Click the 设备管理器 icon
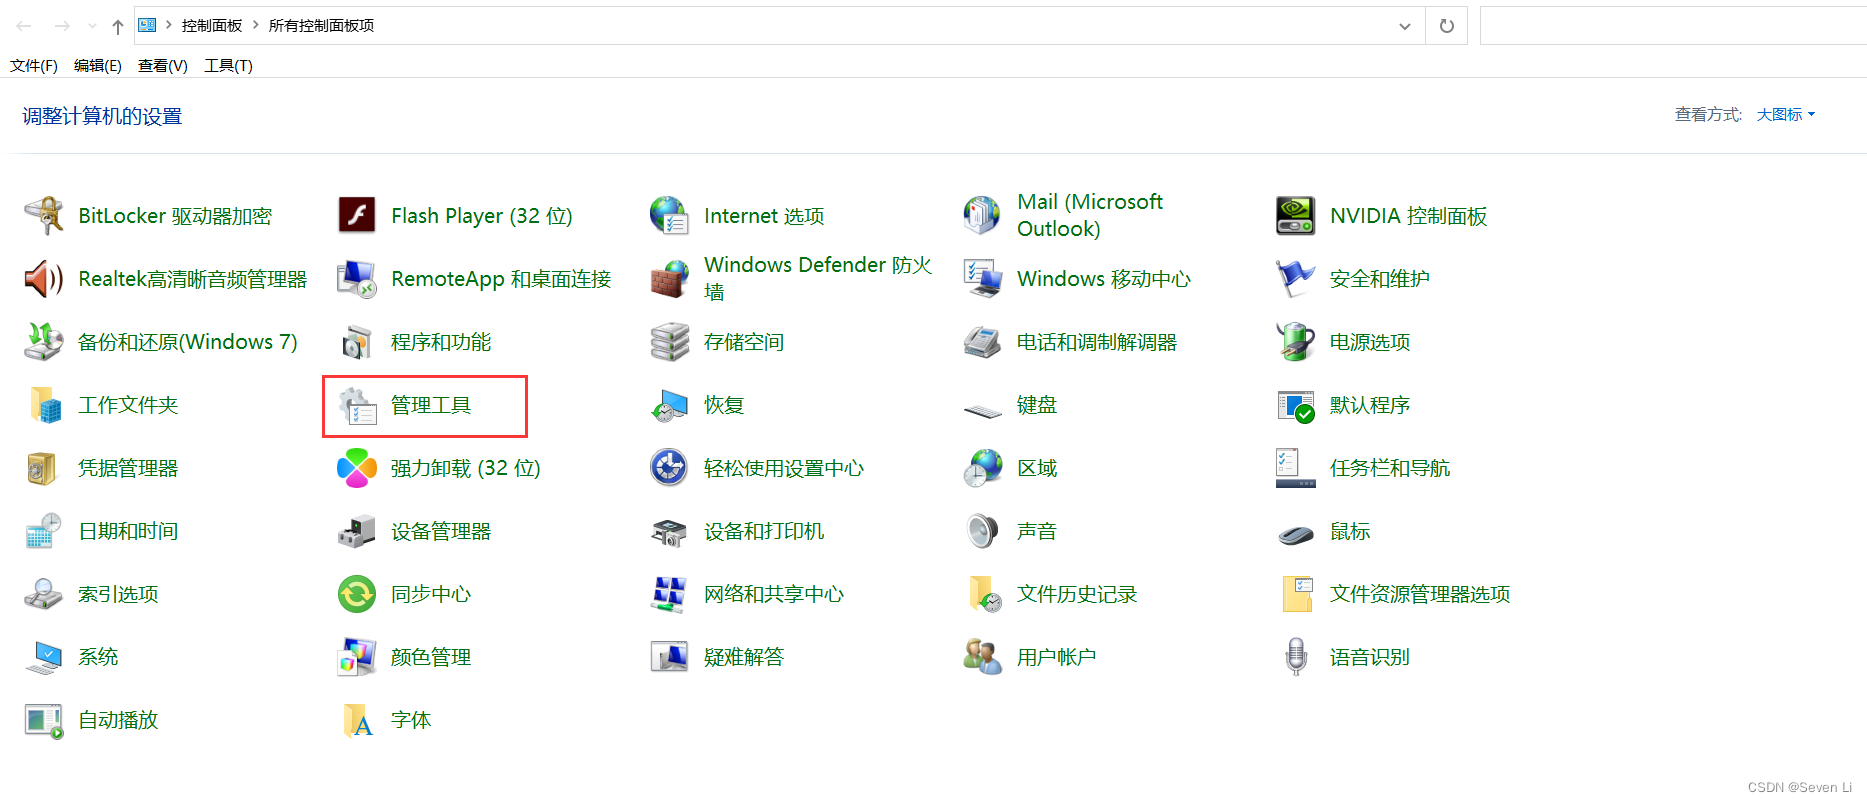The height and width of the screenshot is (802, 1867). (357, 530)
